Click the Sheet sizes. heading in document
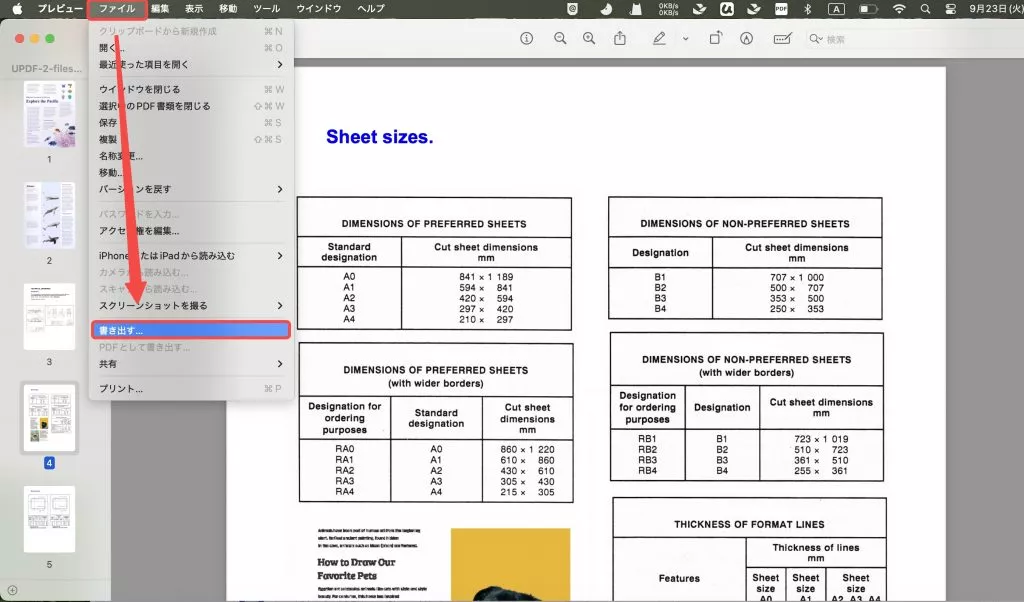1024x602 pixels. [379, 137]
